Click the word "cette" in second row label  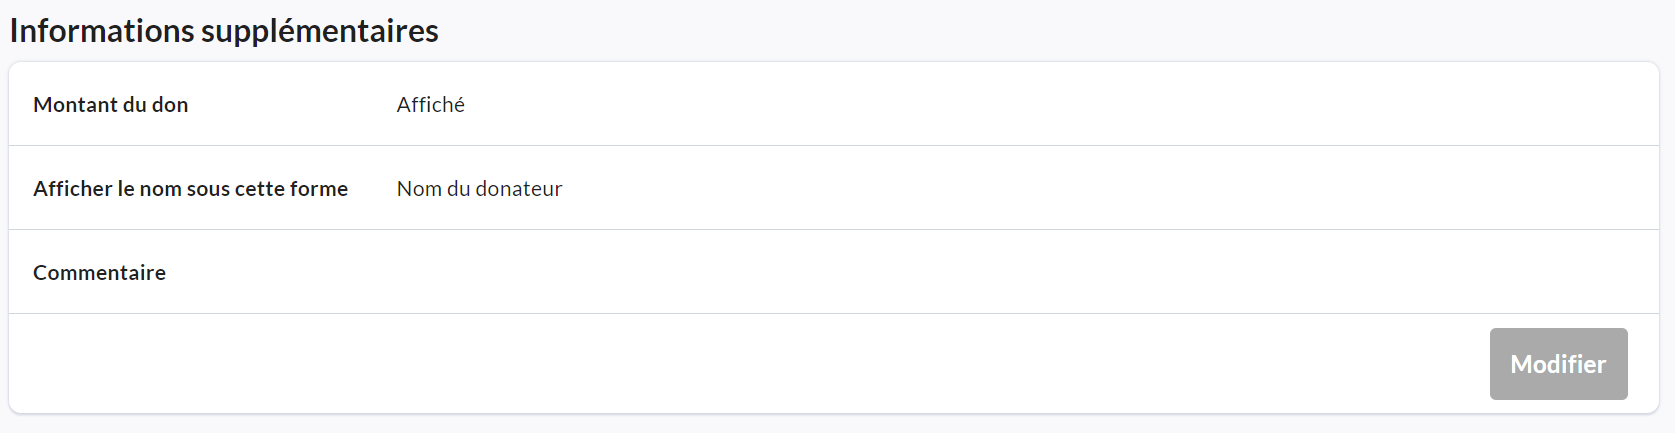pyautogui.click(x=259, y=189)
